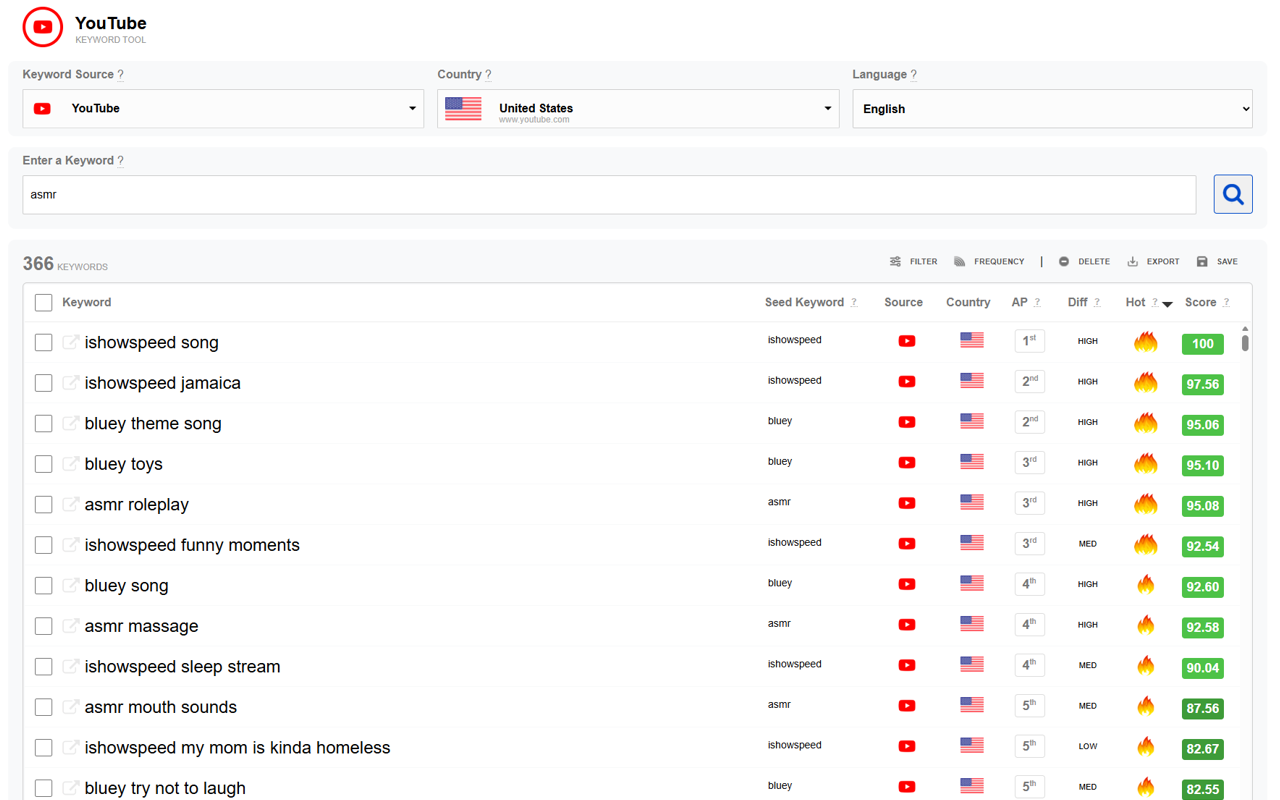Click Export to download keywords

tap(1153, 262)
